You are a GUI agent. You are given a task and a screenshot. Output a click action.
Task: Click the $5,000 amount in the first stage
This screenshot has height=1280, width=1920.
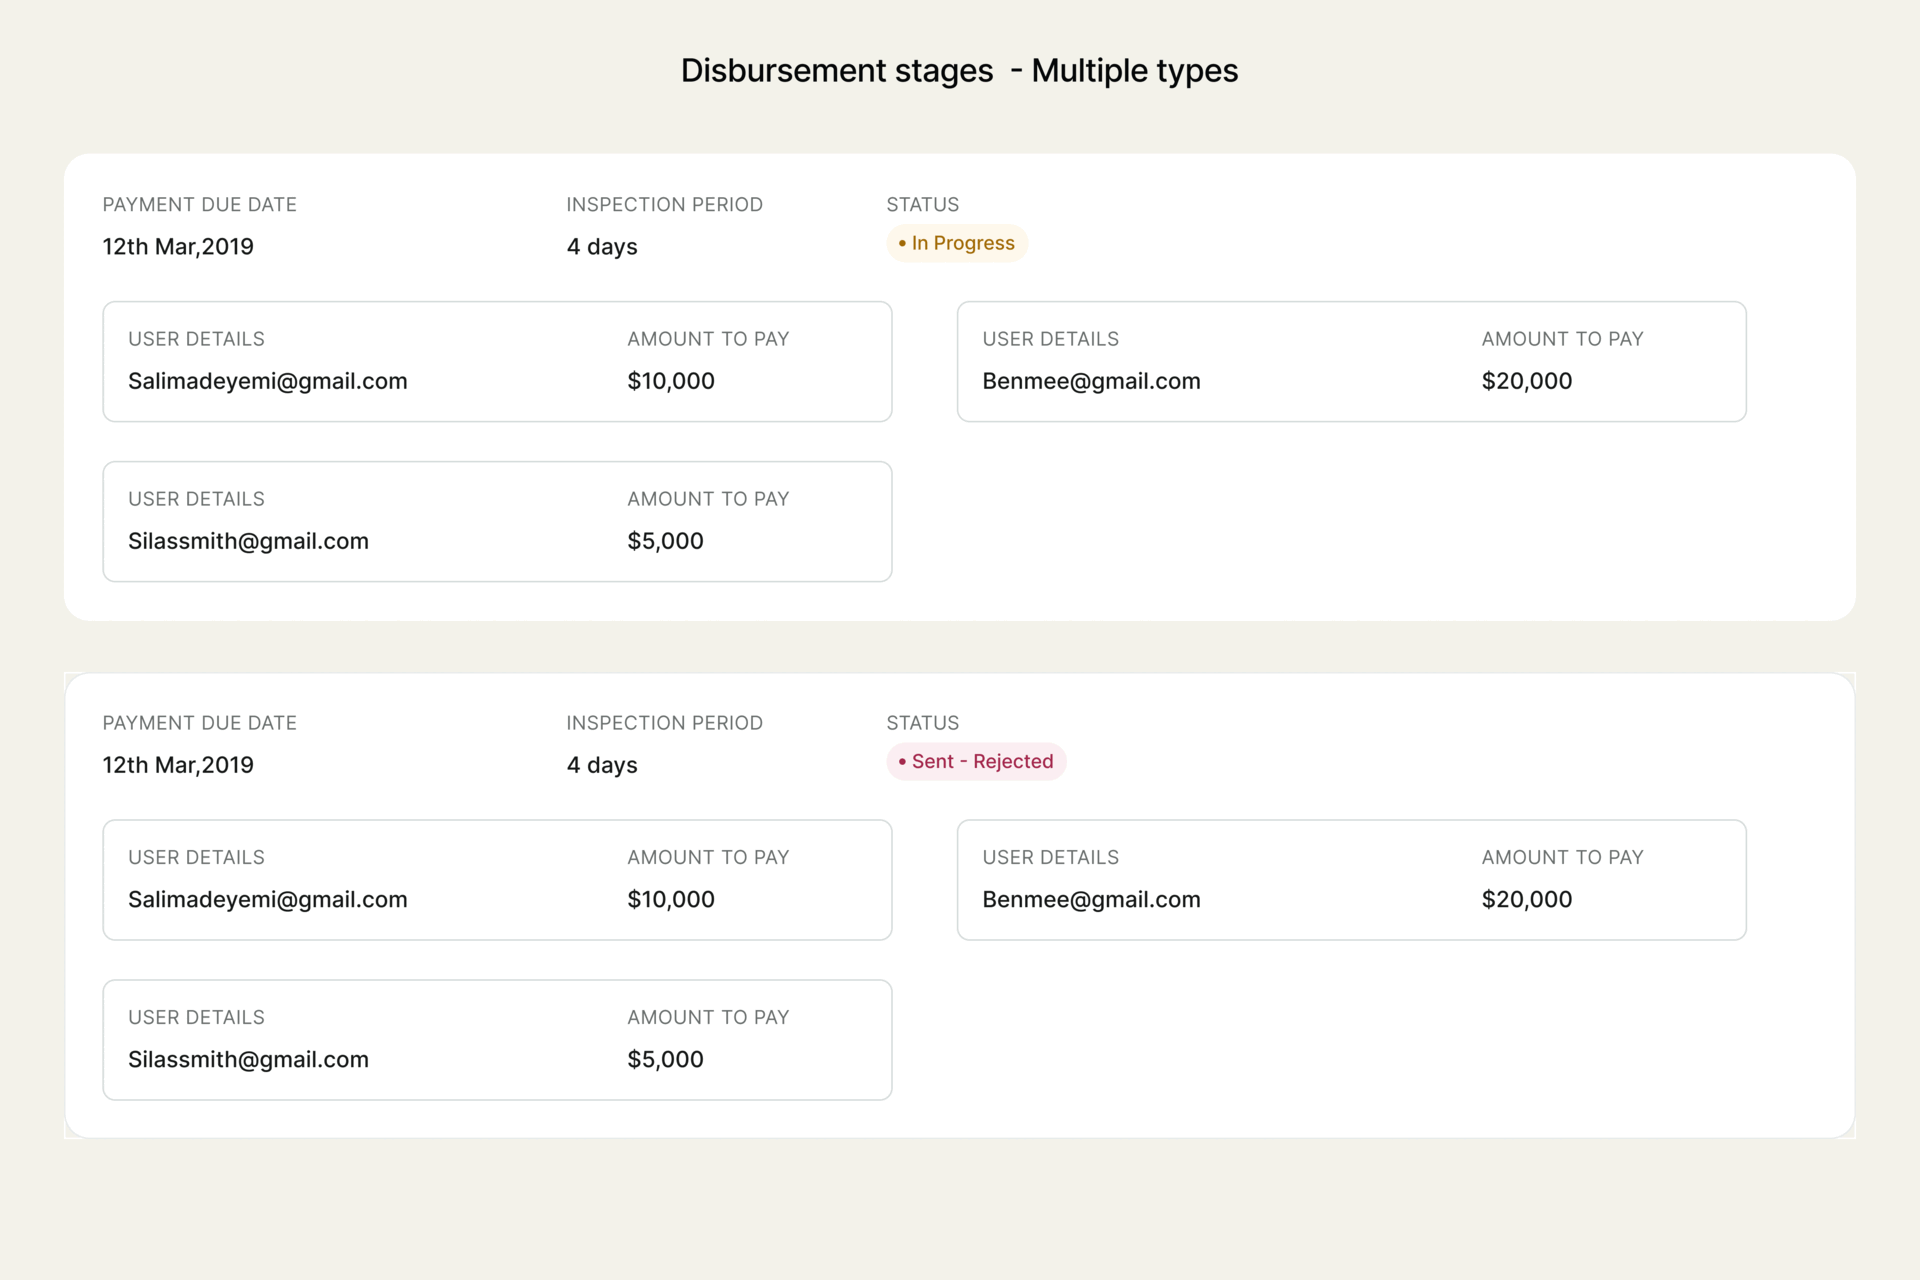pos(665,541)
